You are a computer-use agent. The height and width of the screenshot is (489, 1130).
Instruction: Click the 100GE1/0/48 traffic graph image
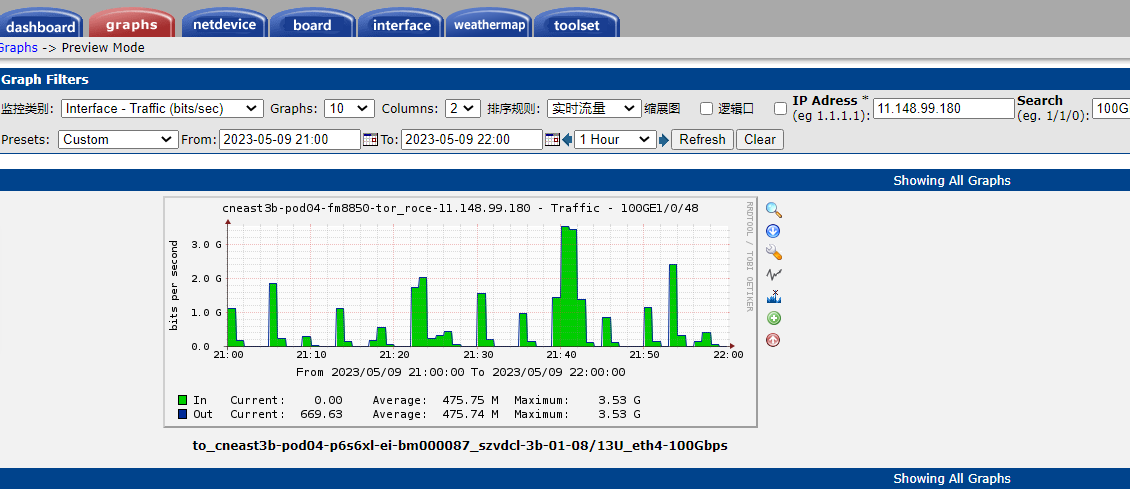tap(461, 312)
